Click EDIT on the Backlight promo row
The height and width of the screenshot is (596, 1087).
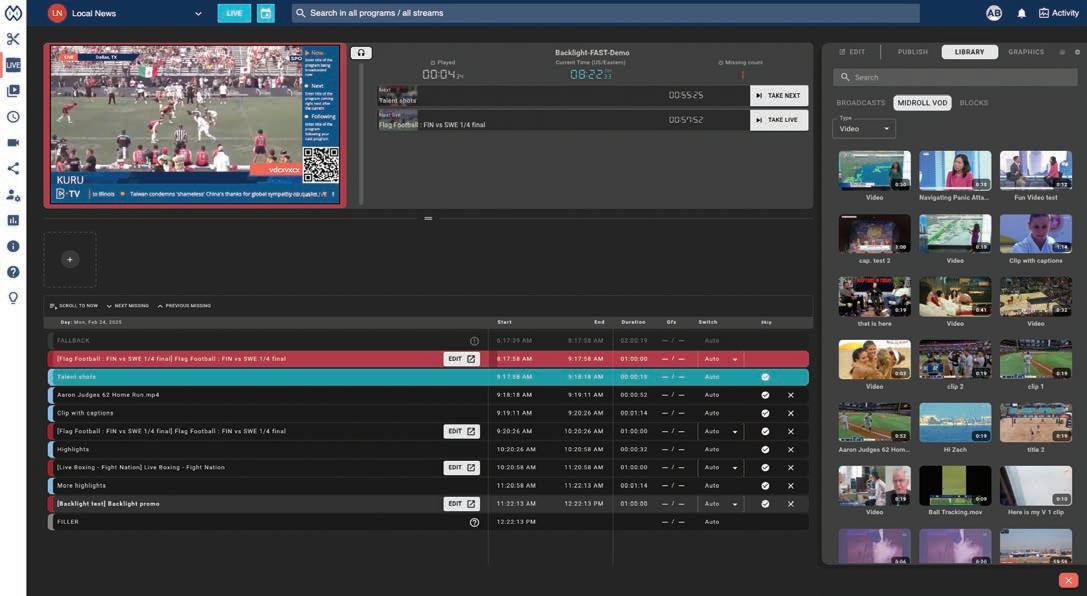tap(461, 504)
